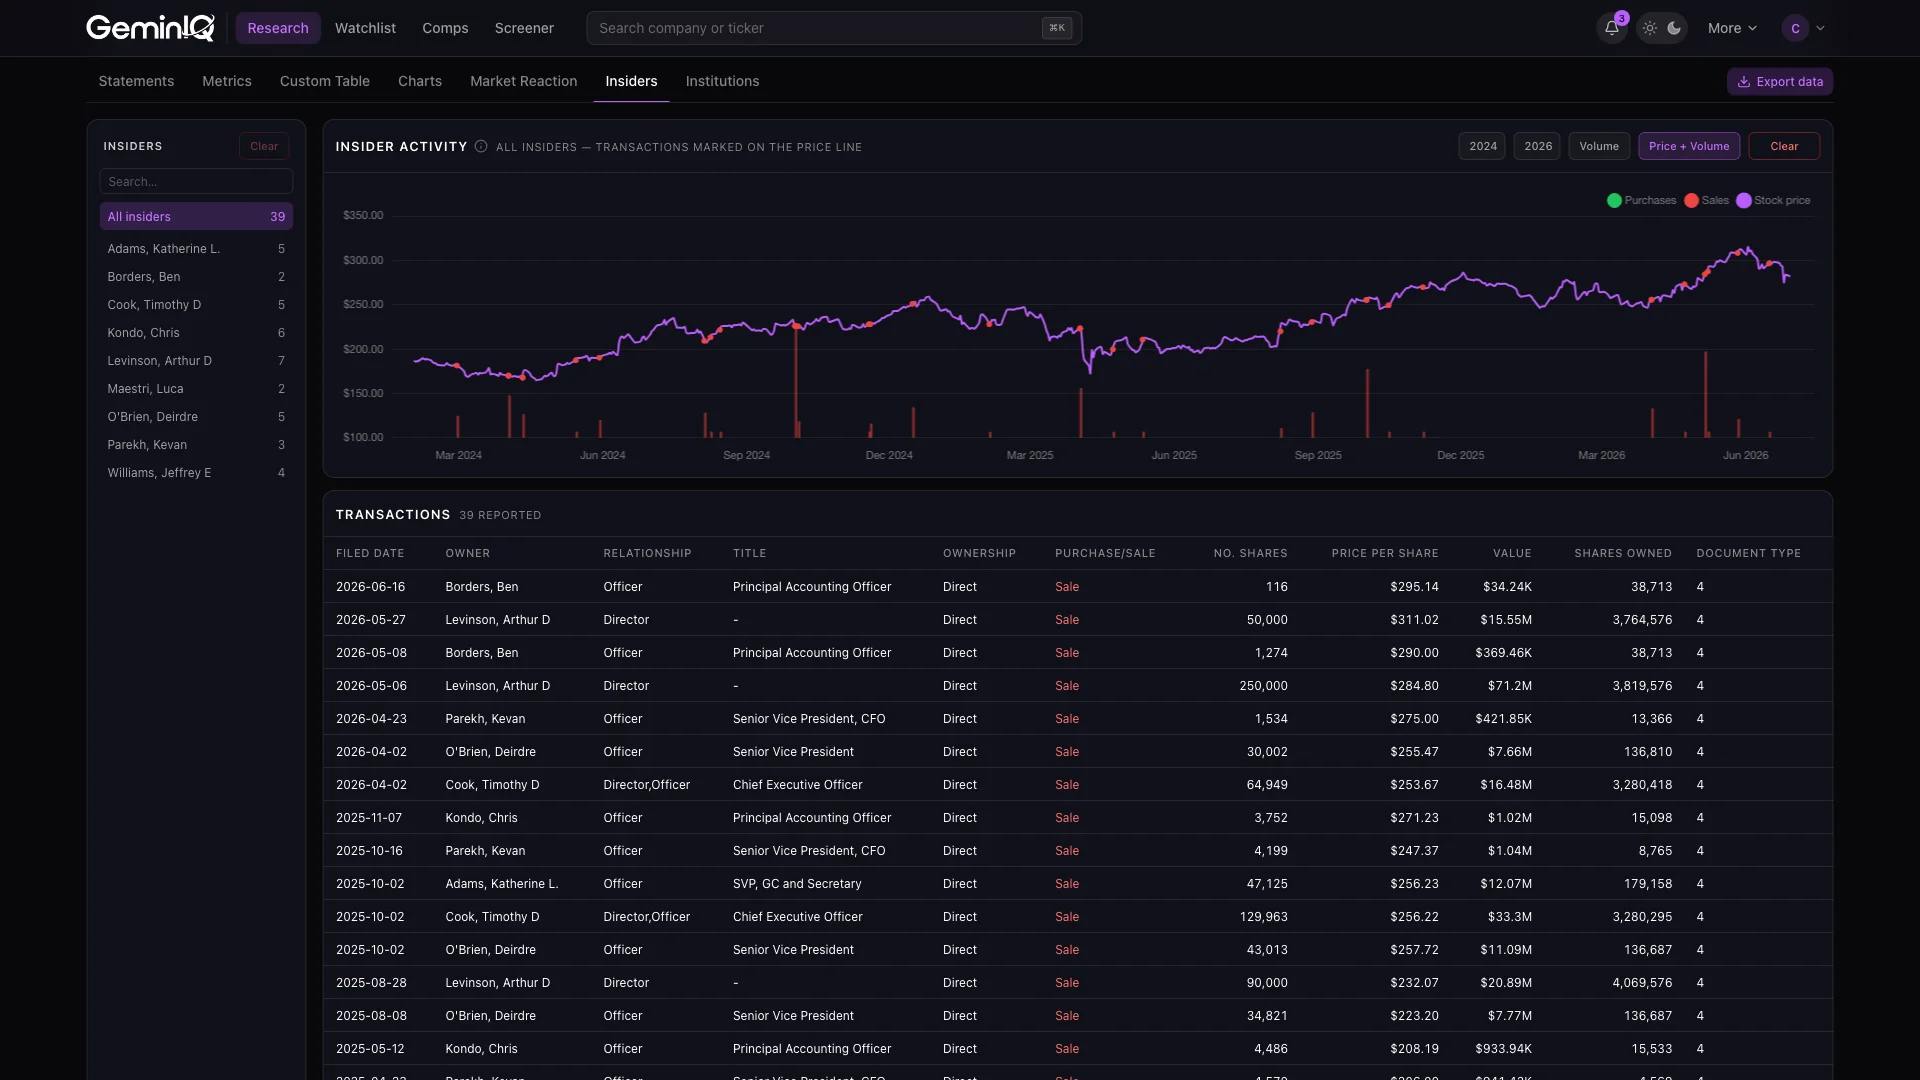This screenshot has width=1920, height=1080.
Task: Select the 2026 year filter
Action: [x=1537, y=146]
